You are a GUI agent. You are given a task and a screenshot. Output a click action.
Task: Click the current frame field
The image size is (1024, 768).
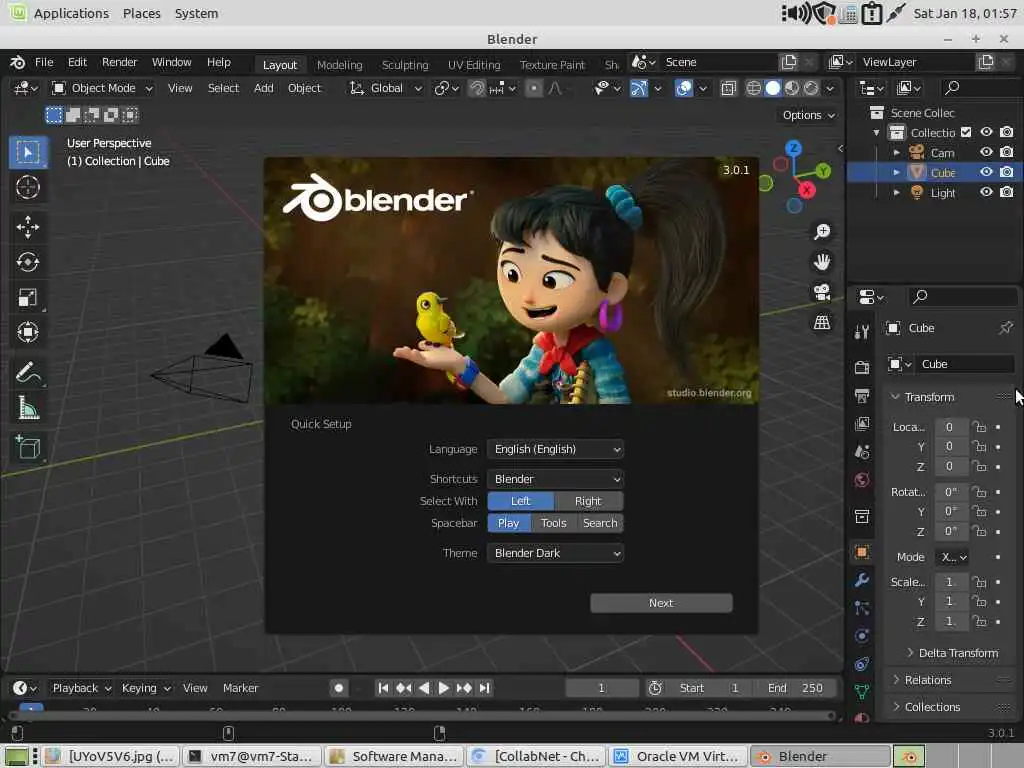point(601,688)
